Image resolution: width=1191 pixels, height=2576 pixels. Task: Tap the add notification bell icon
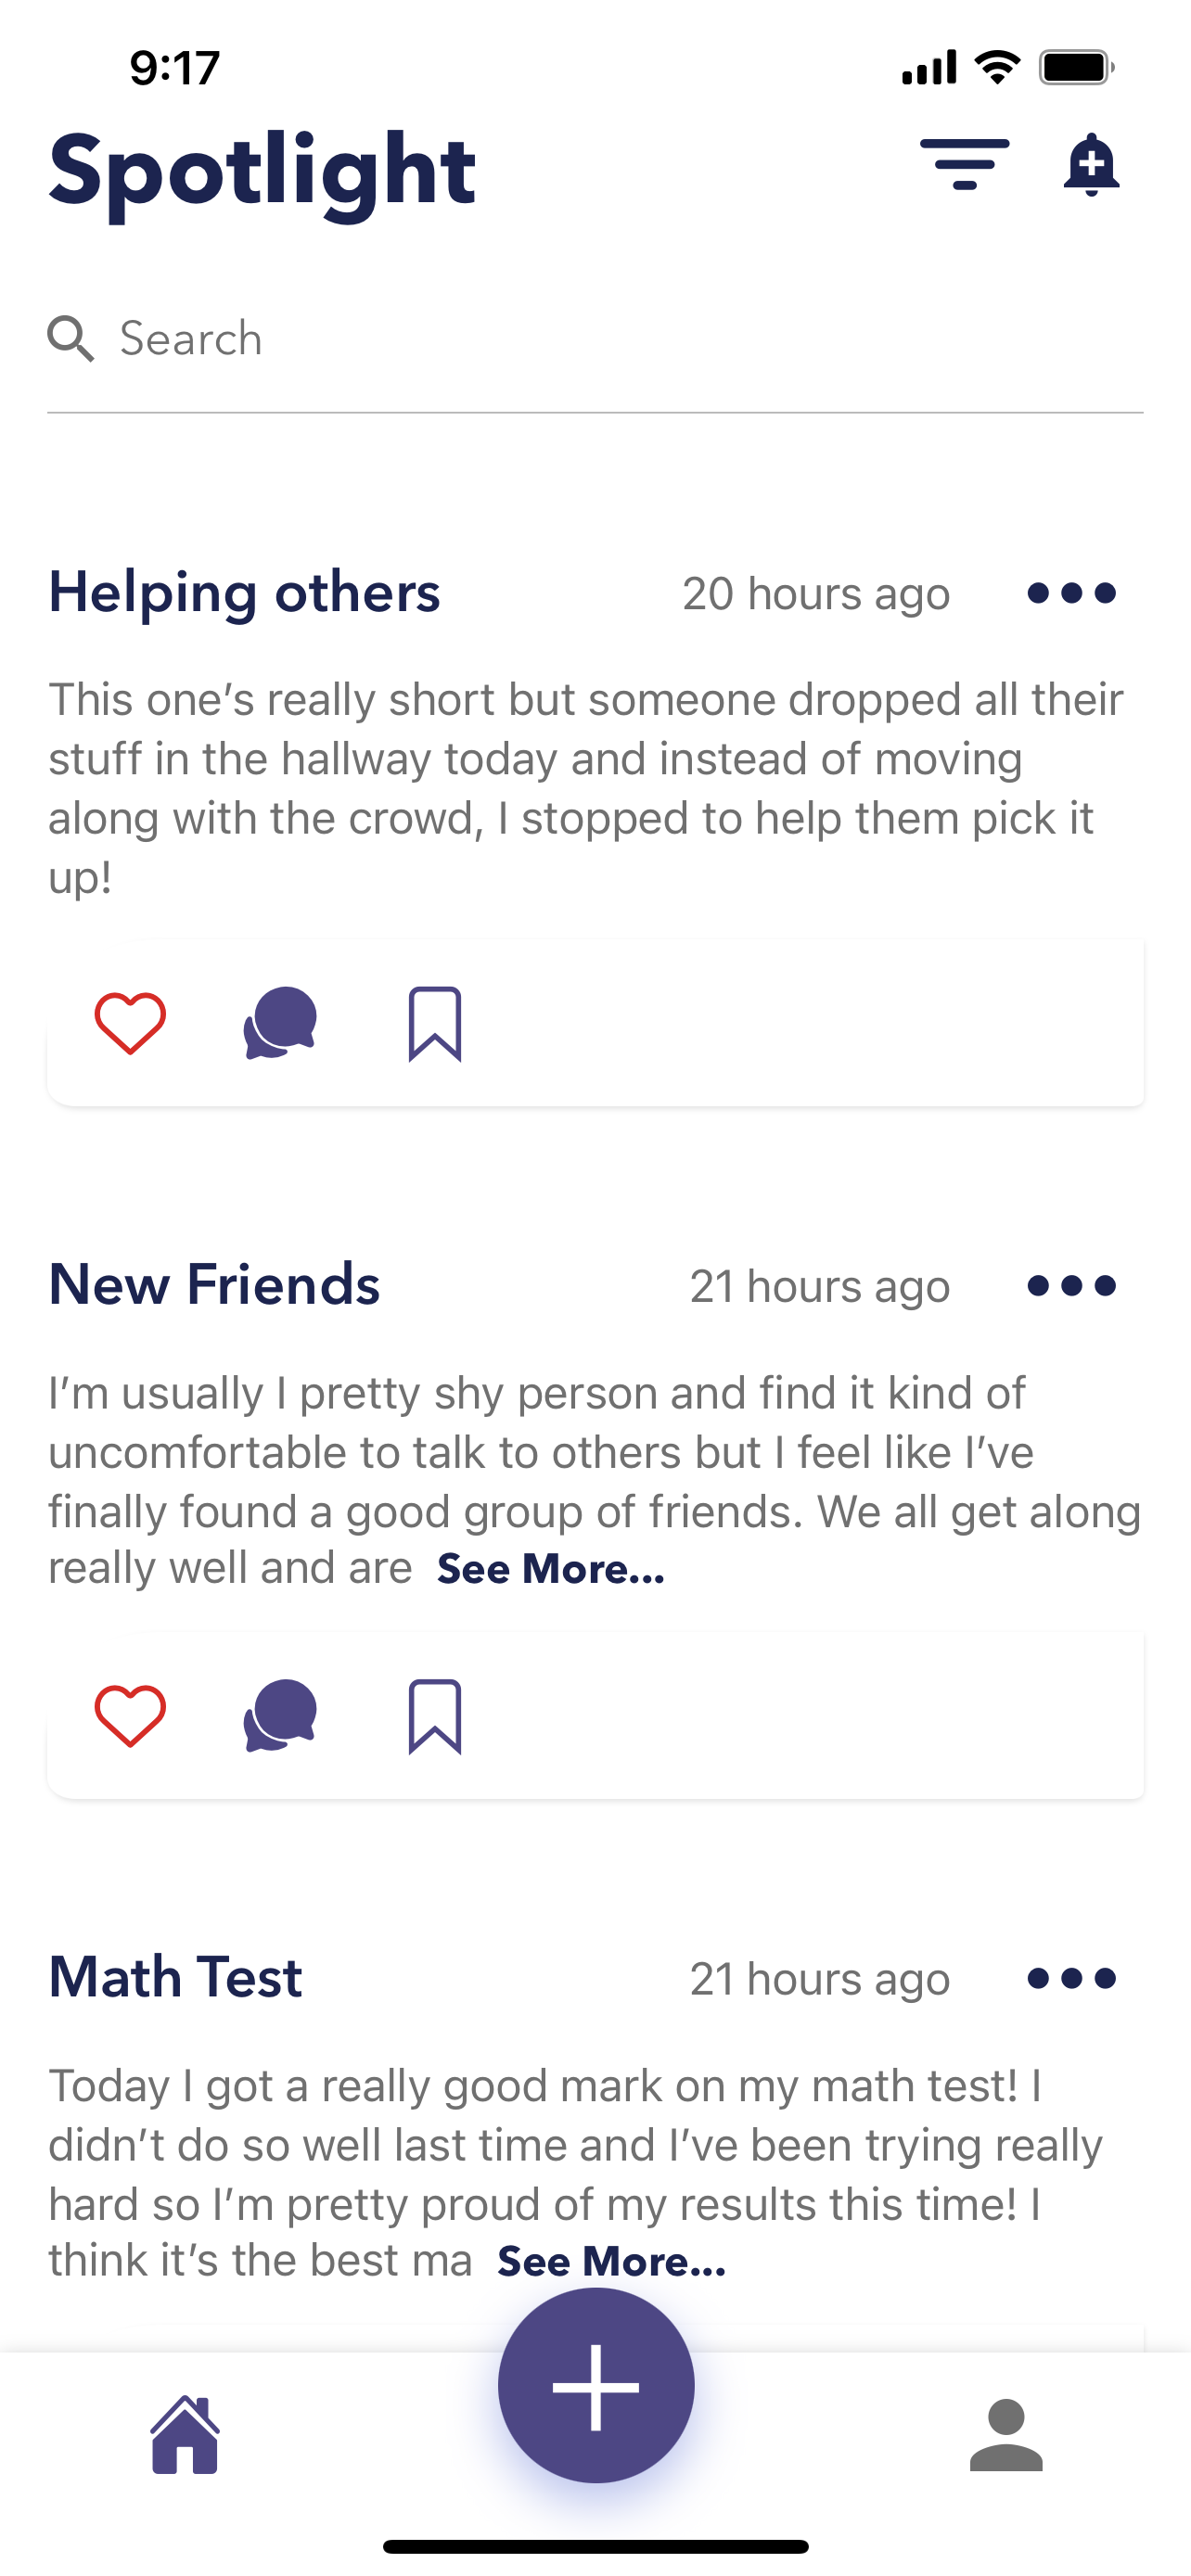(x=1091, y=165)
